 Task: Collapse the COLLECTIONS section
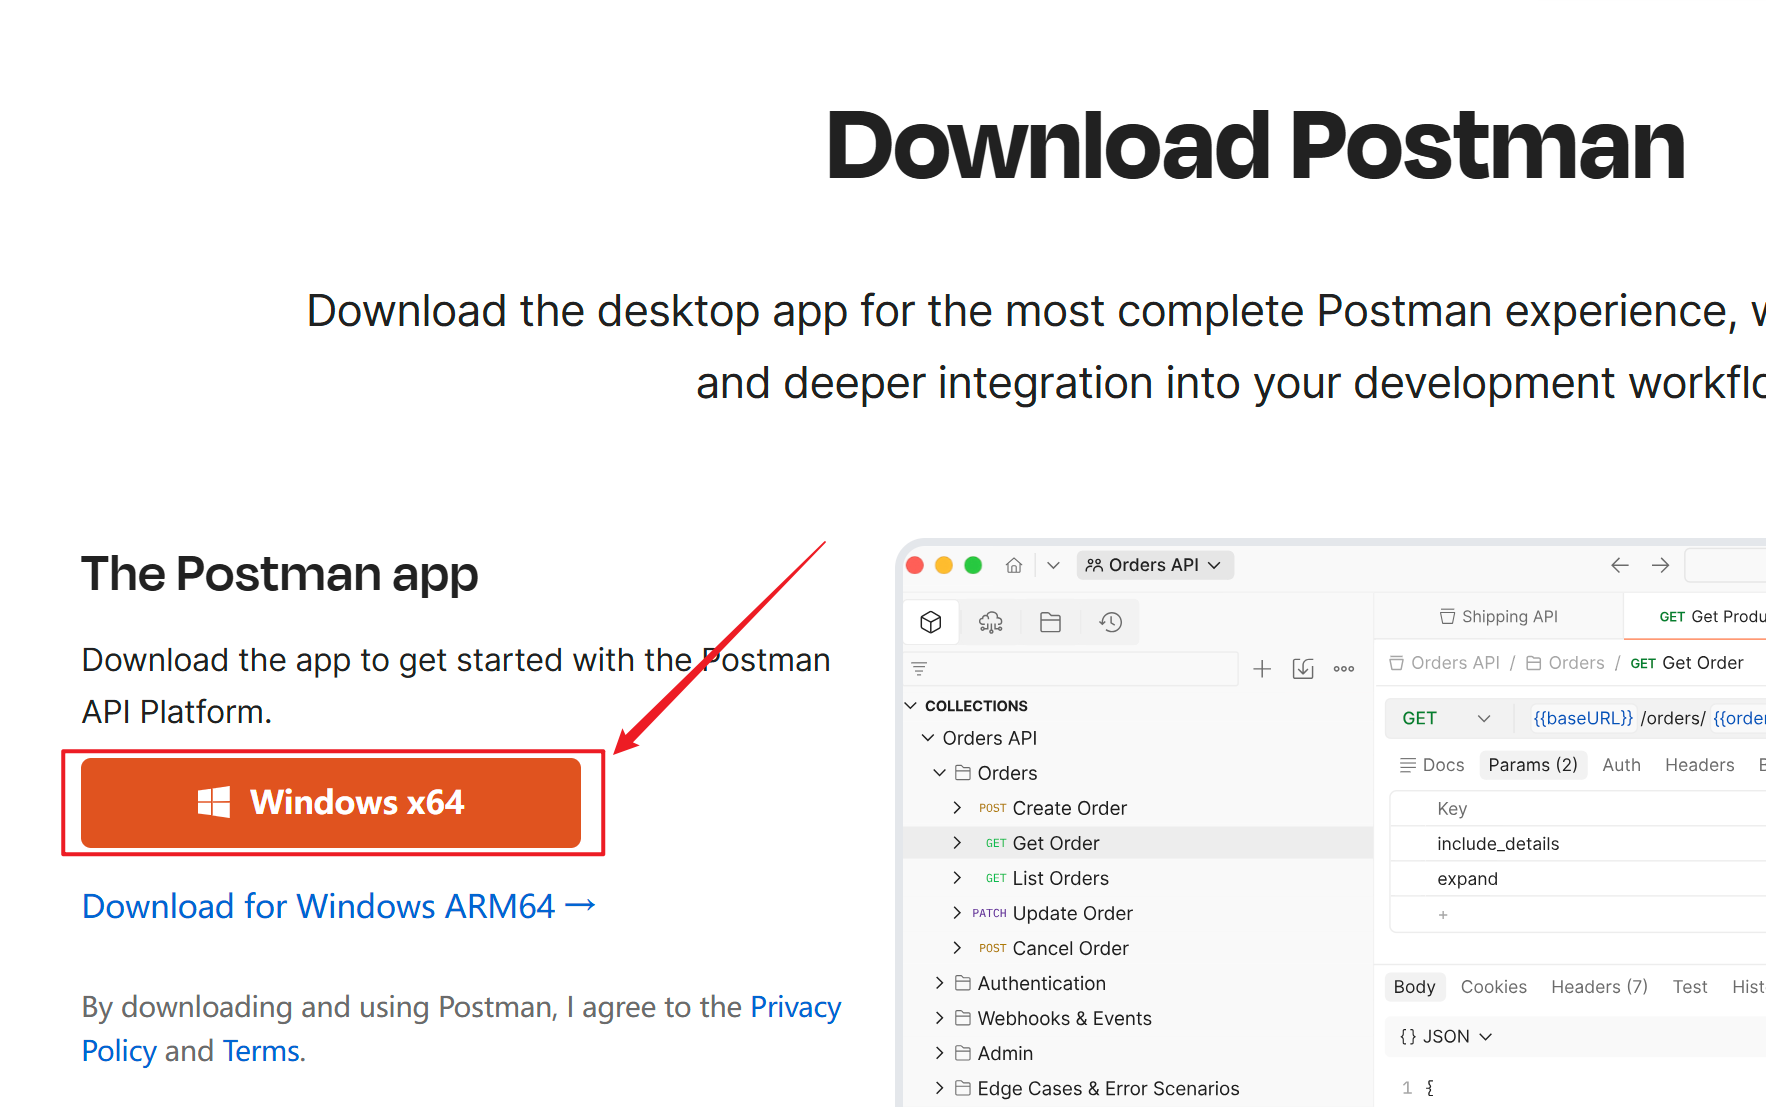point(911,705)
